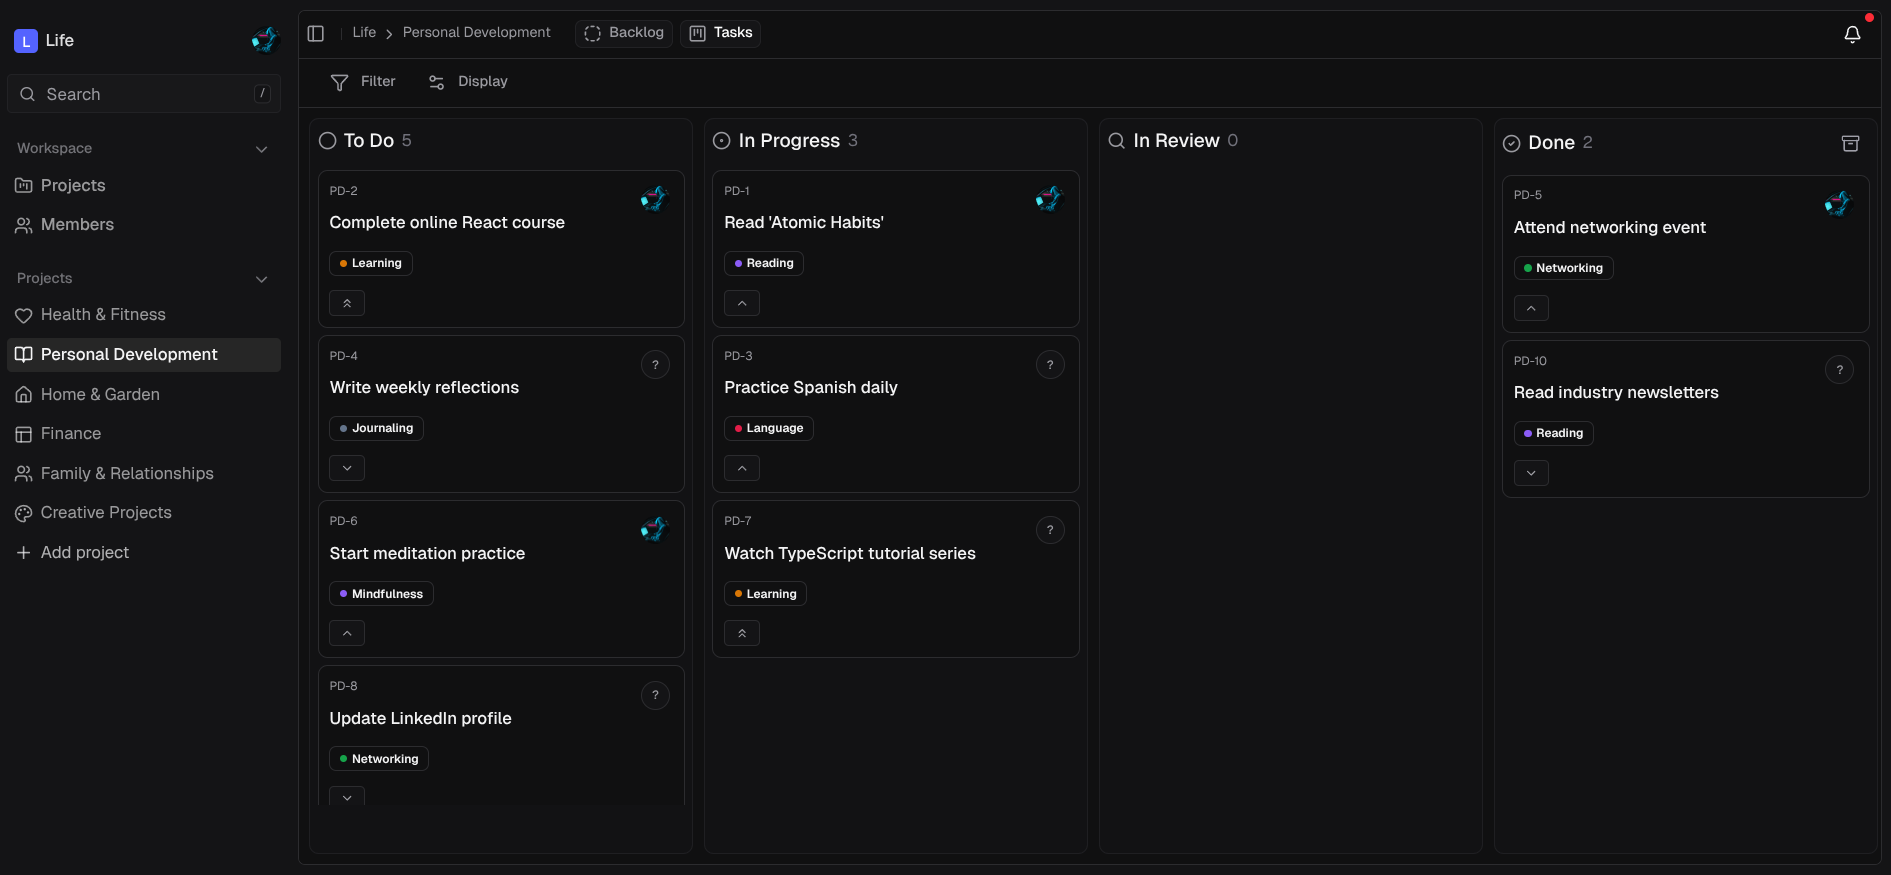This screenshot has height=875, width=1891.
Task: Click Mindfulness label on PD-6 card
Action: click(x=381, y=594)
